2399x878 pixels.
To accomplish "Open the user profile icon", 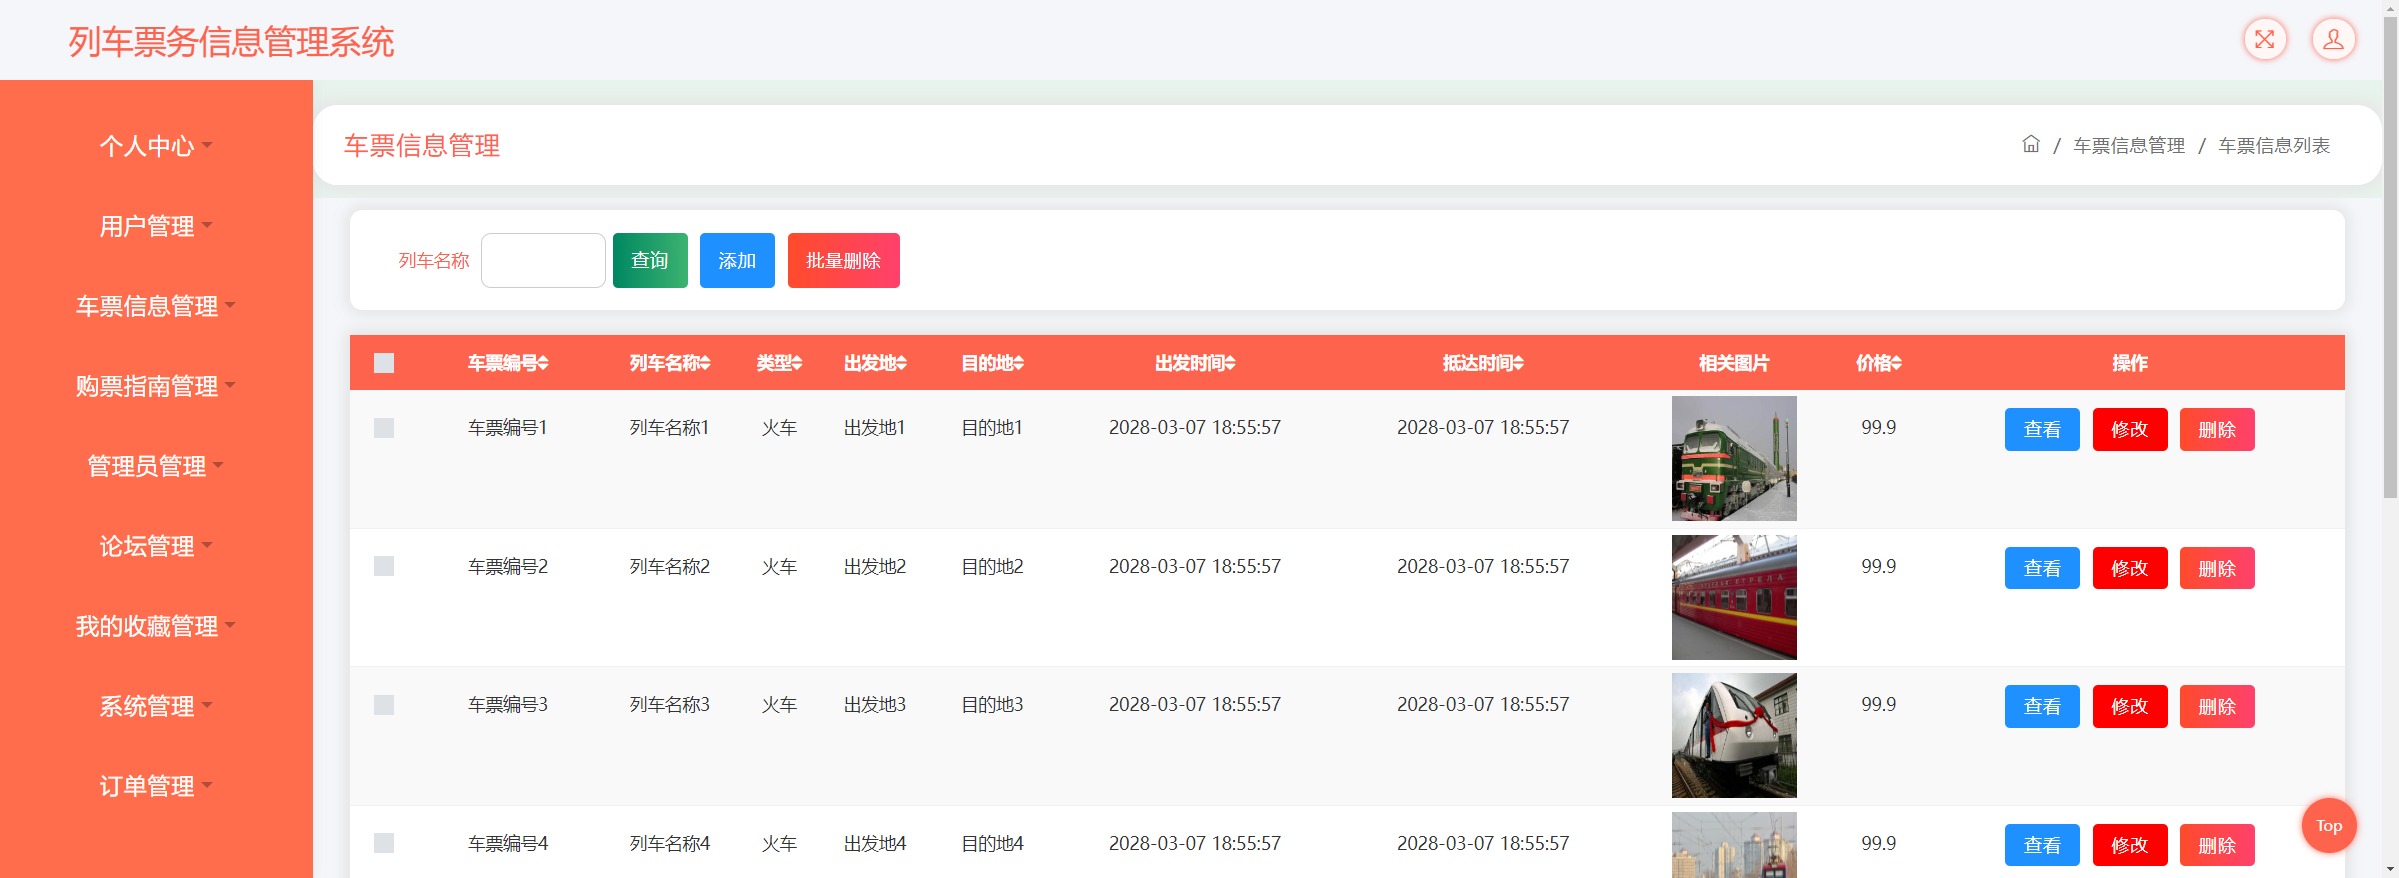I will (x=2333, y=40).
